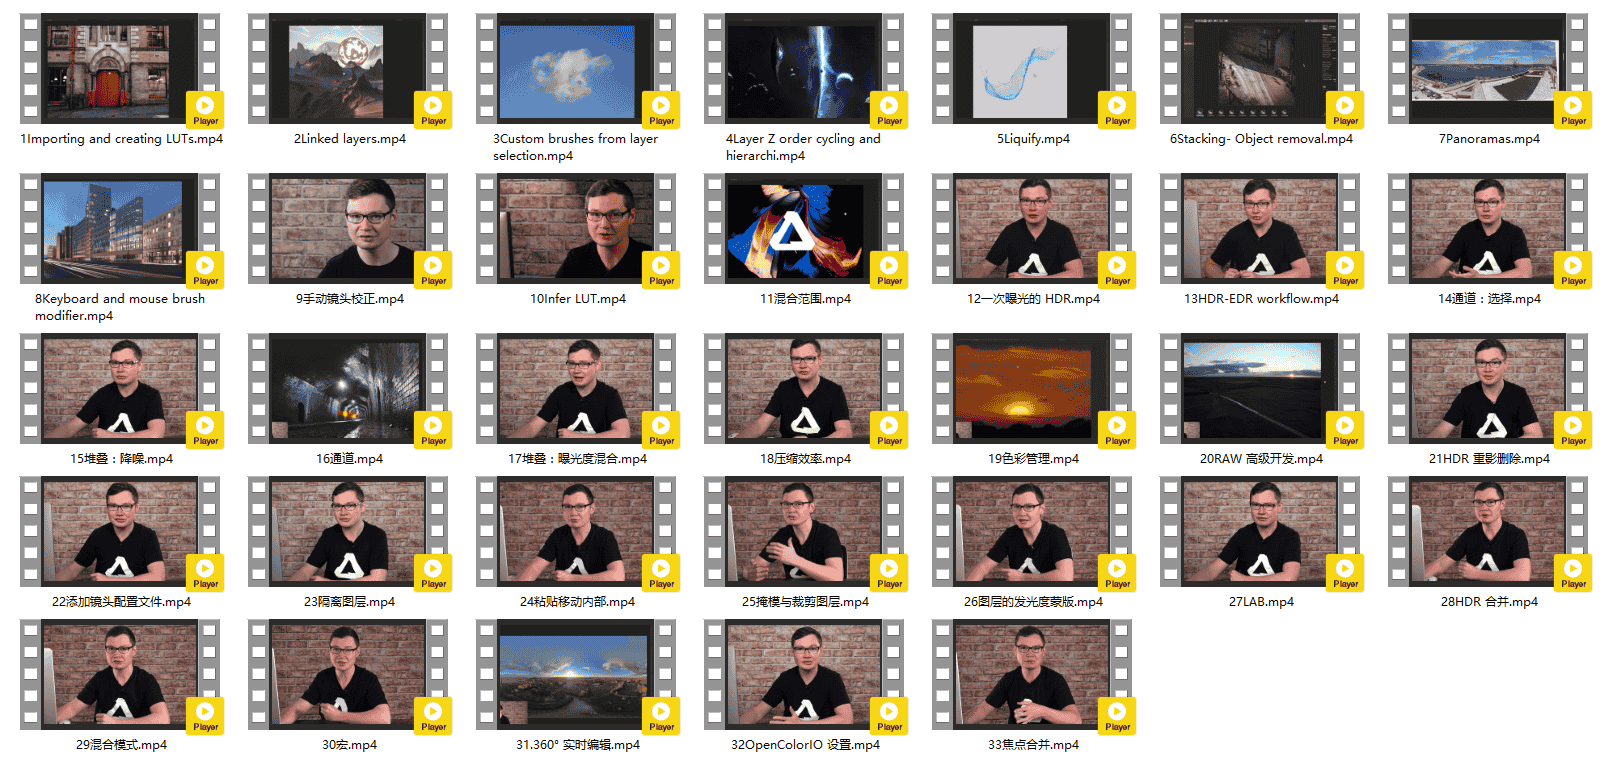
Task: Click the file name label 10Infer LUT.mp4
Action: [x=577, y=299]
